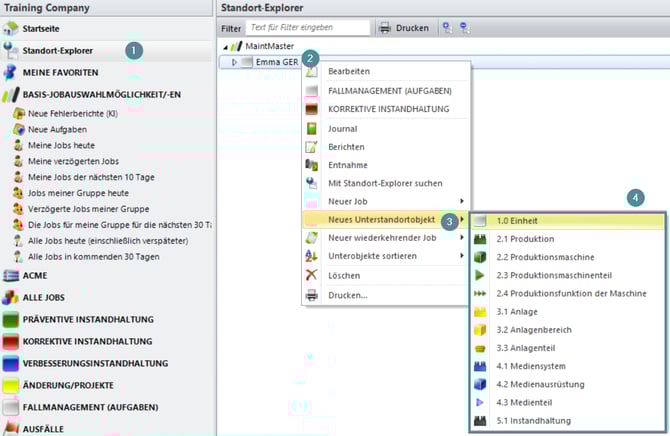Click the Unterobjekte sortieren icon
The image size is (670, 436).
(x=312, y=256)
